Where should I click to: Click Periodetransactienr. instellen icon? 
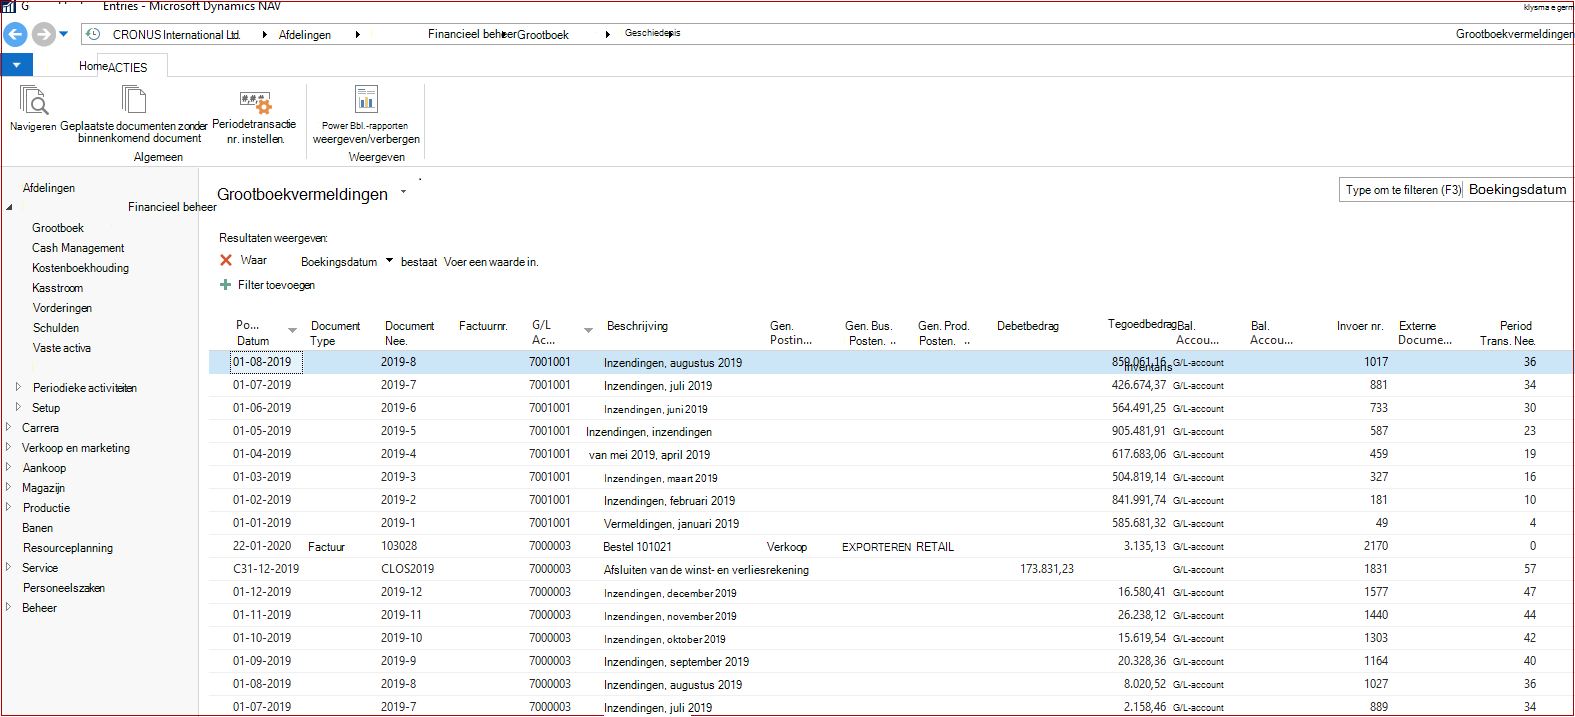click(255, 101)
